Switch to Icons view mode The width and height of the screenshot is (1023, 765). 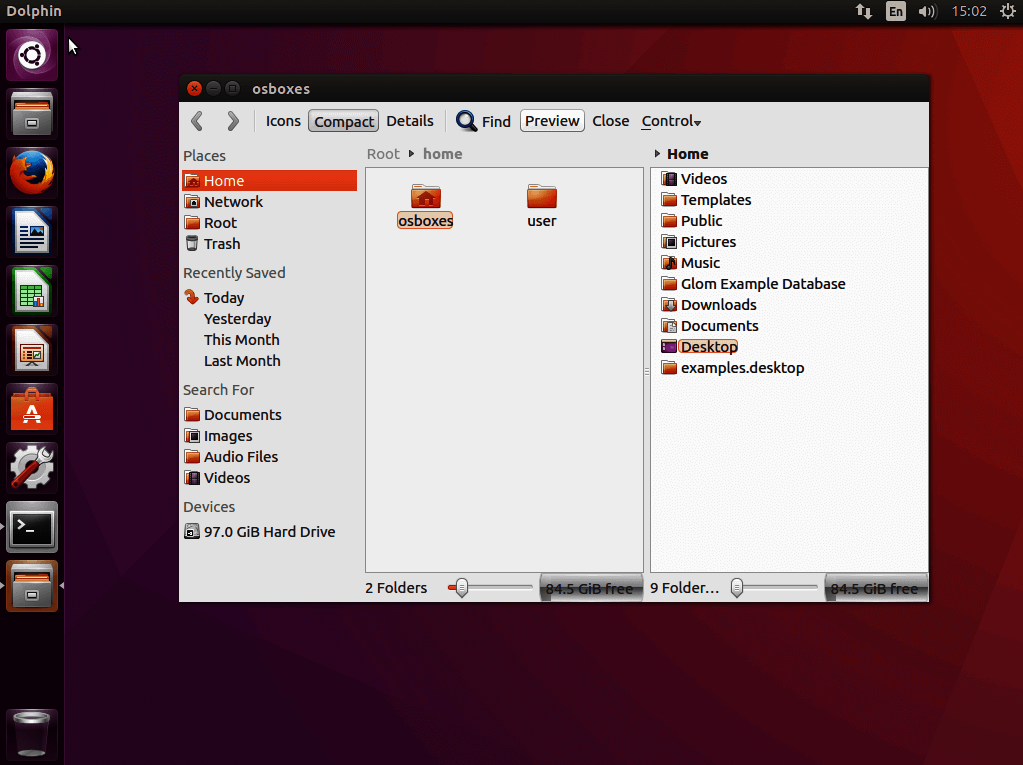pyautogui.click(x=283, y=120)
